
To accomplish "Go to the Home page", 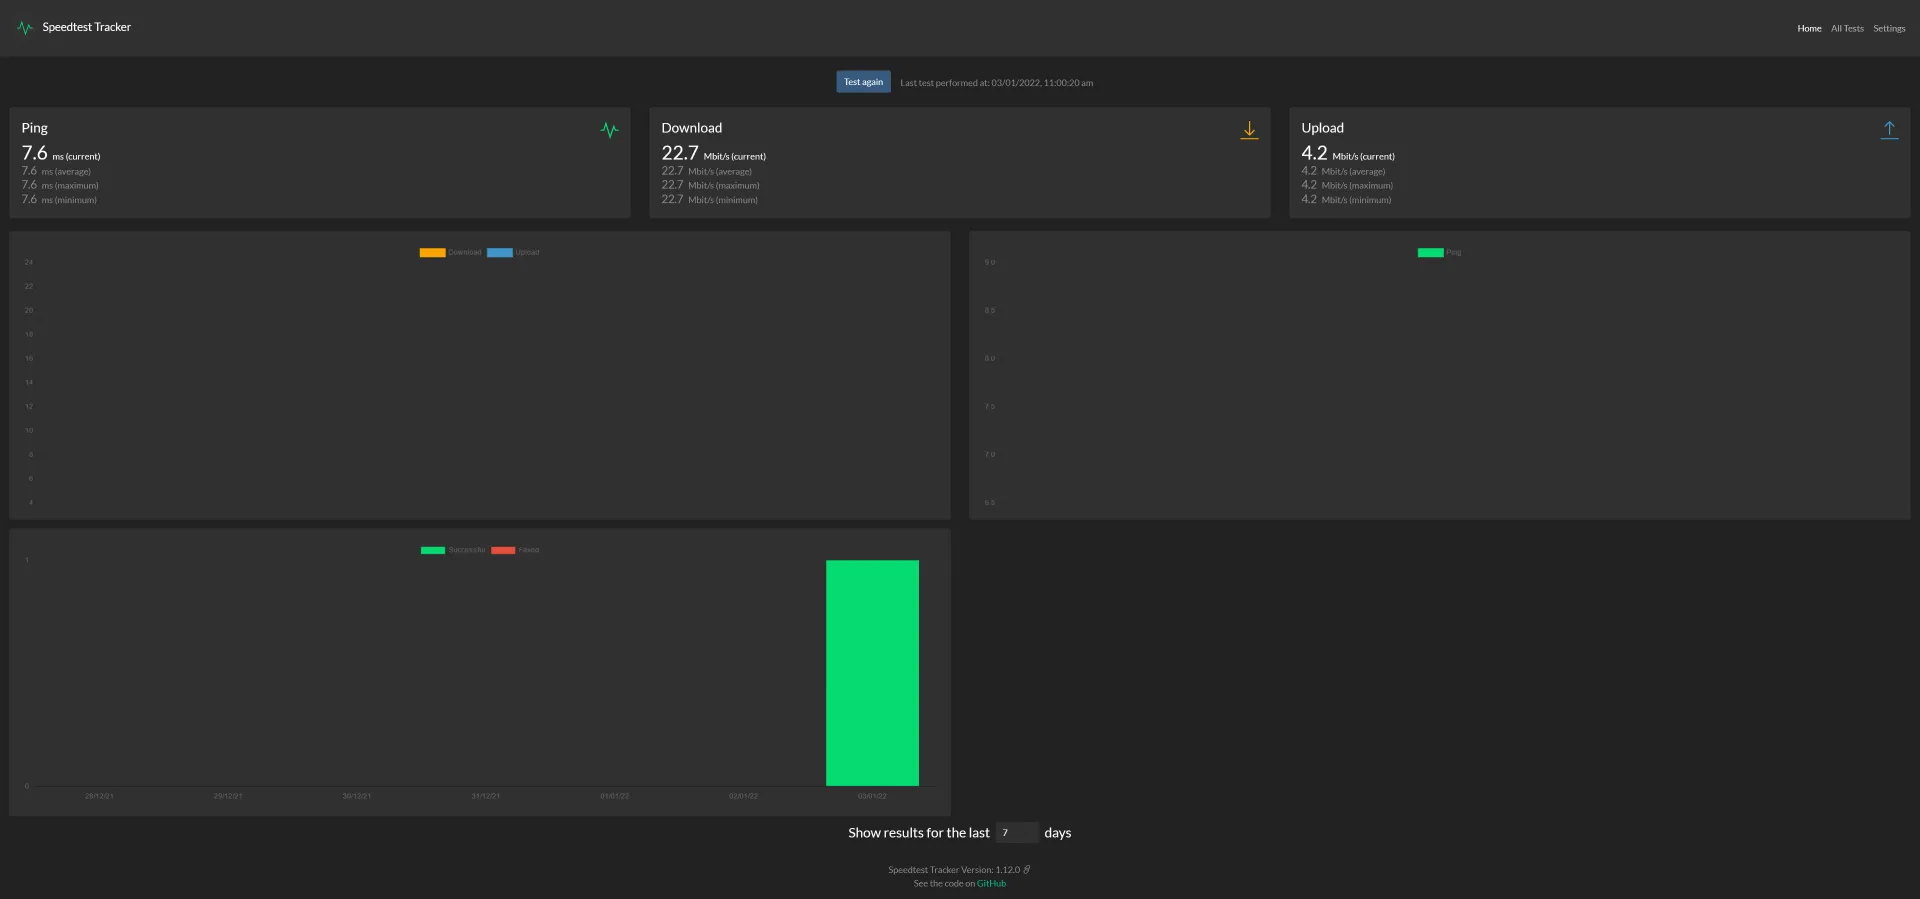I will click(x=1809, y=28).
